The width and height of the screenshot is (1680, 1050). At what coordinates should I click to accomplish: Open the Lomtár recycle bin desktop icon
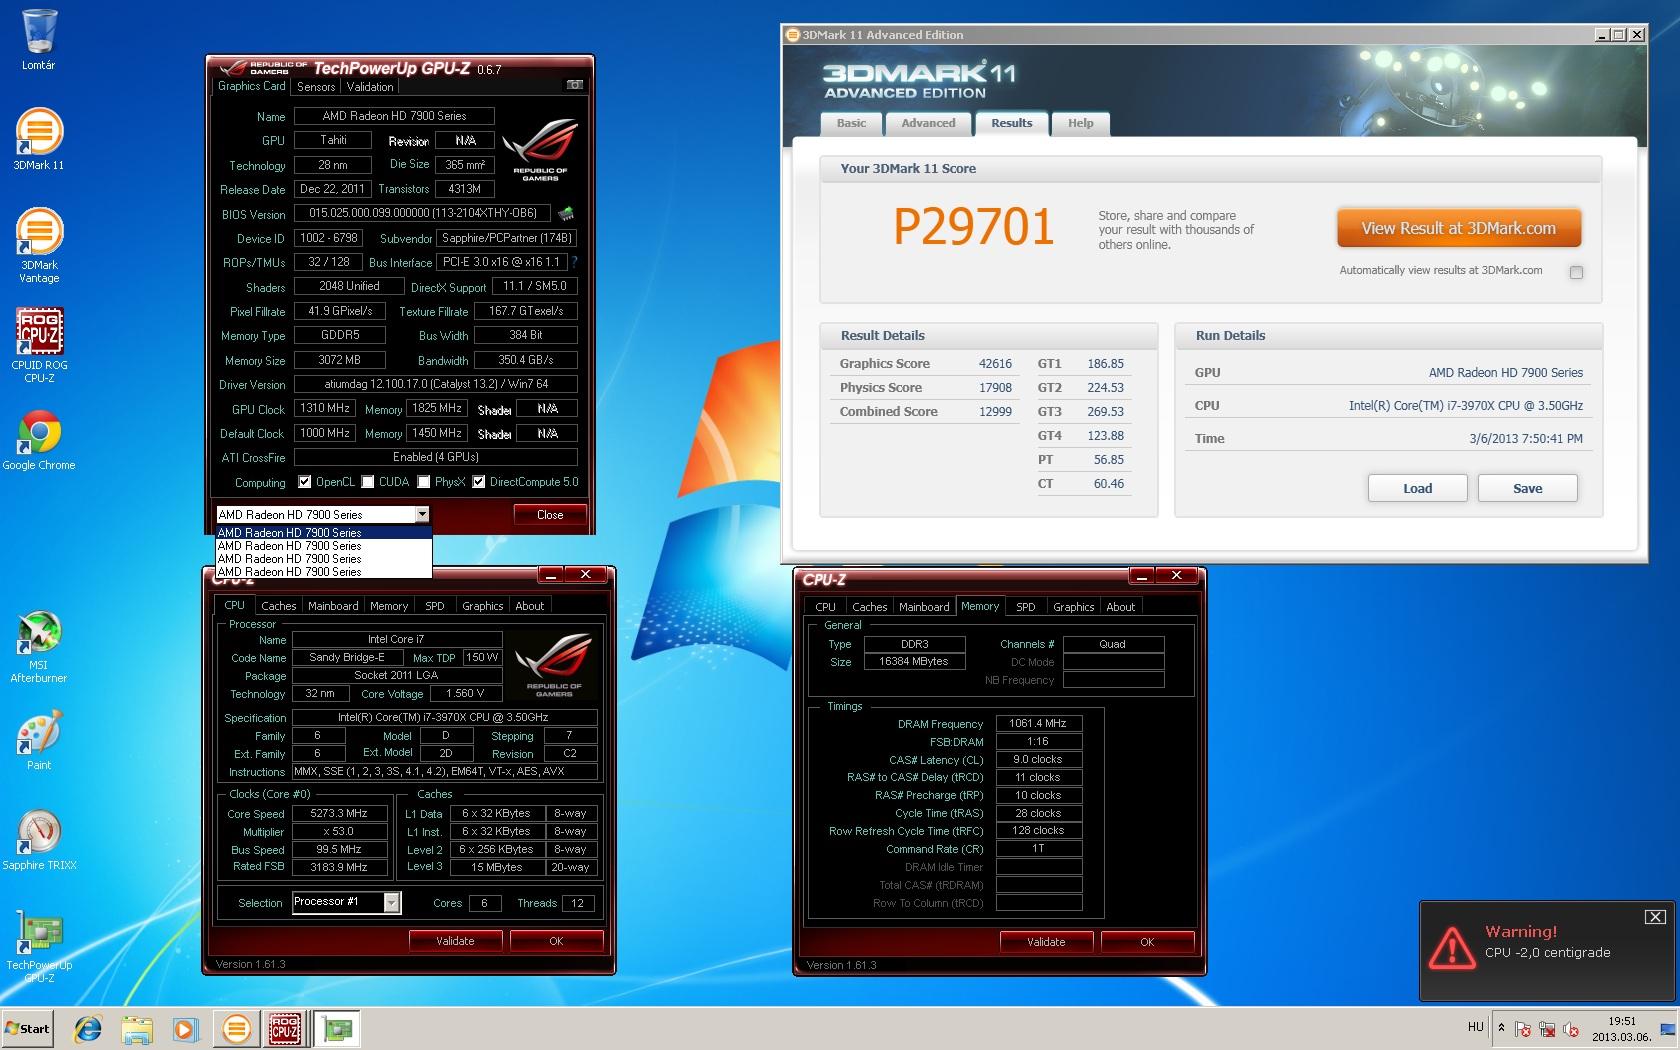[x=39, y=40]
